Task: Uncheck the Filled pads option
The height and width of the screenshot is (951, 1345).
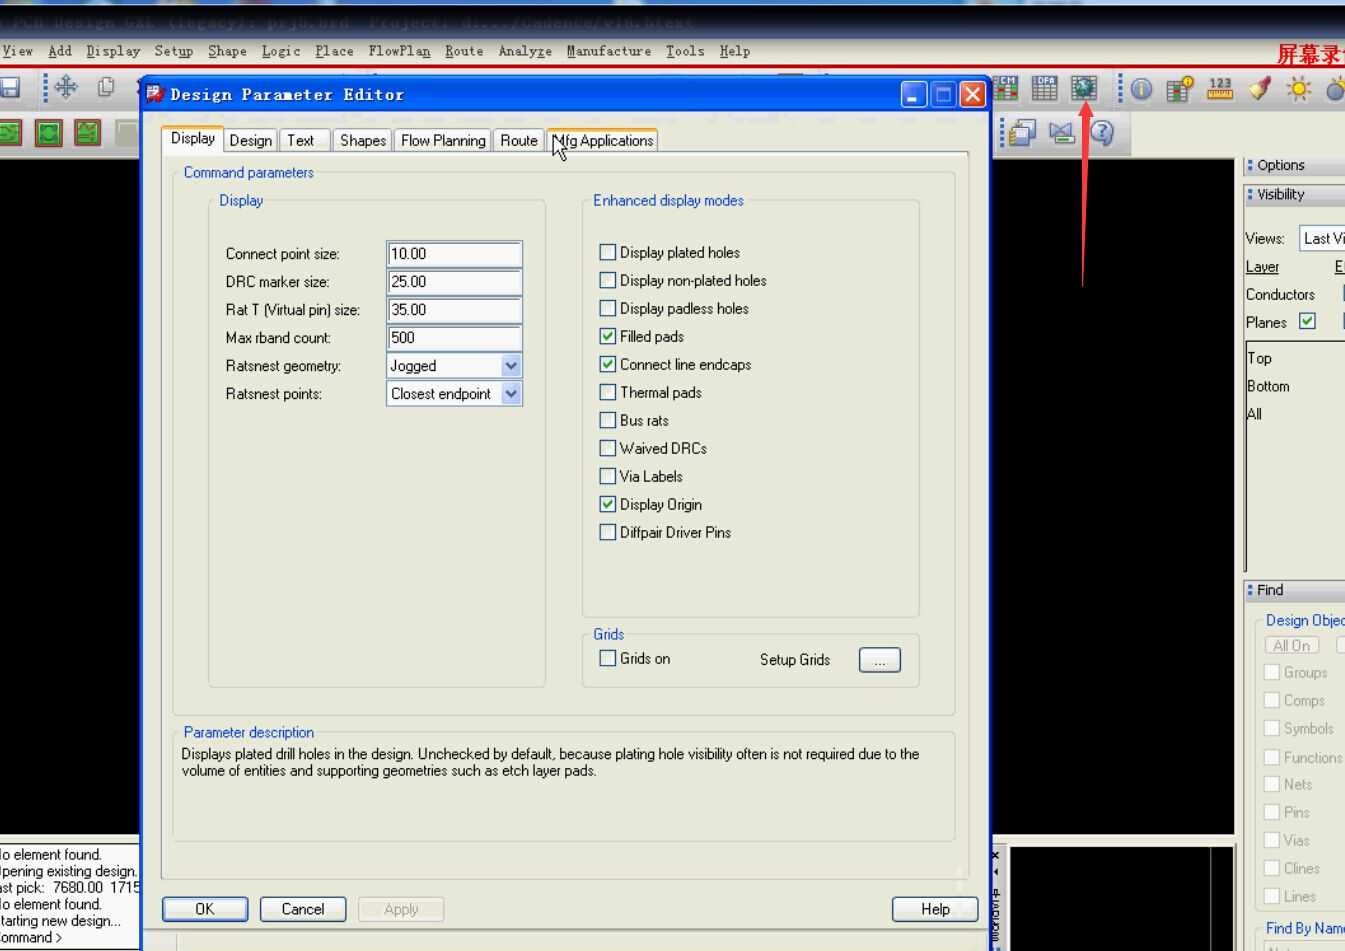Action: point(608,336)
